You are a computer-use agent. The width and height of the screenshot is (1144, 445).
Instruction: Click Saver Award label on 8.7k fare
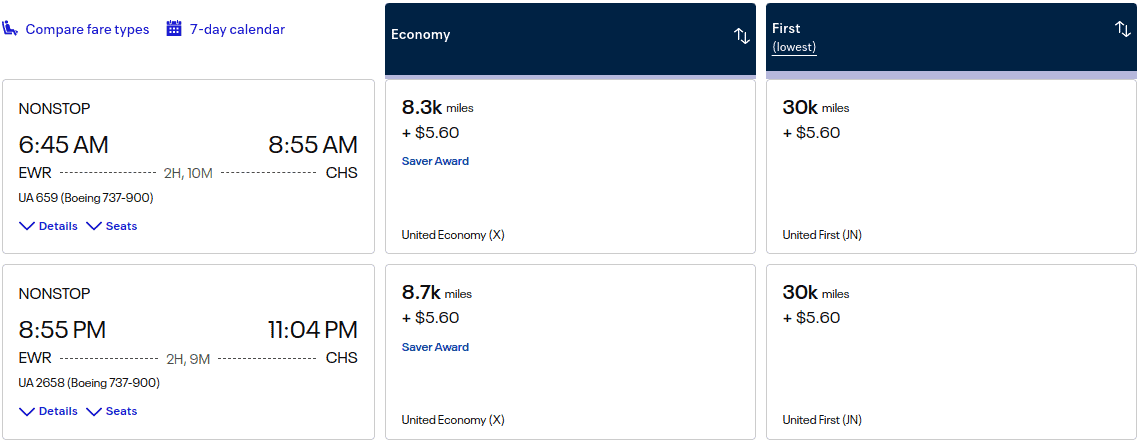point(435,347)
